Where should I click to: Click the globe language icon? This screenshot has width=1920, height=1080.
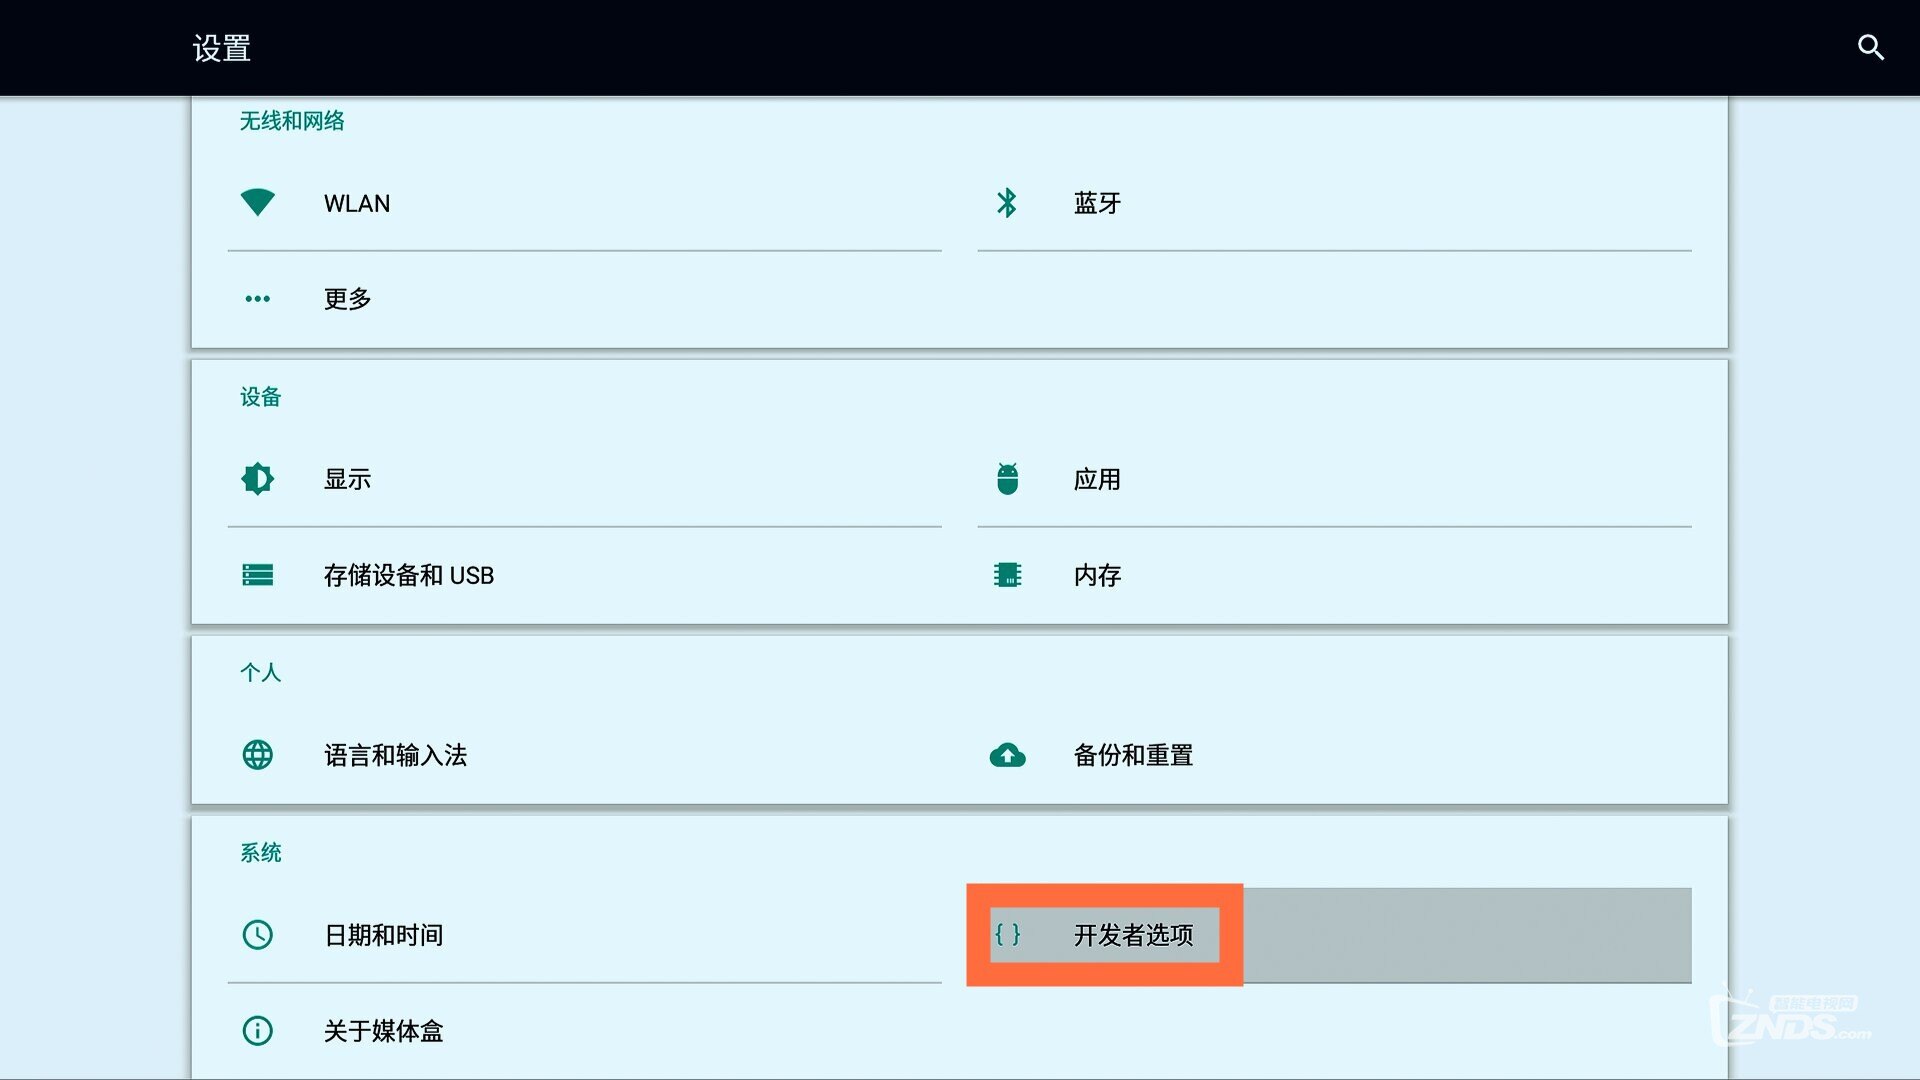click(257, 755)
